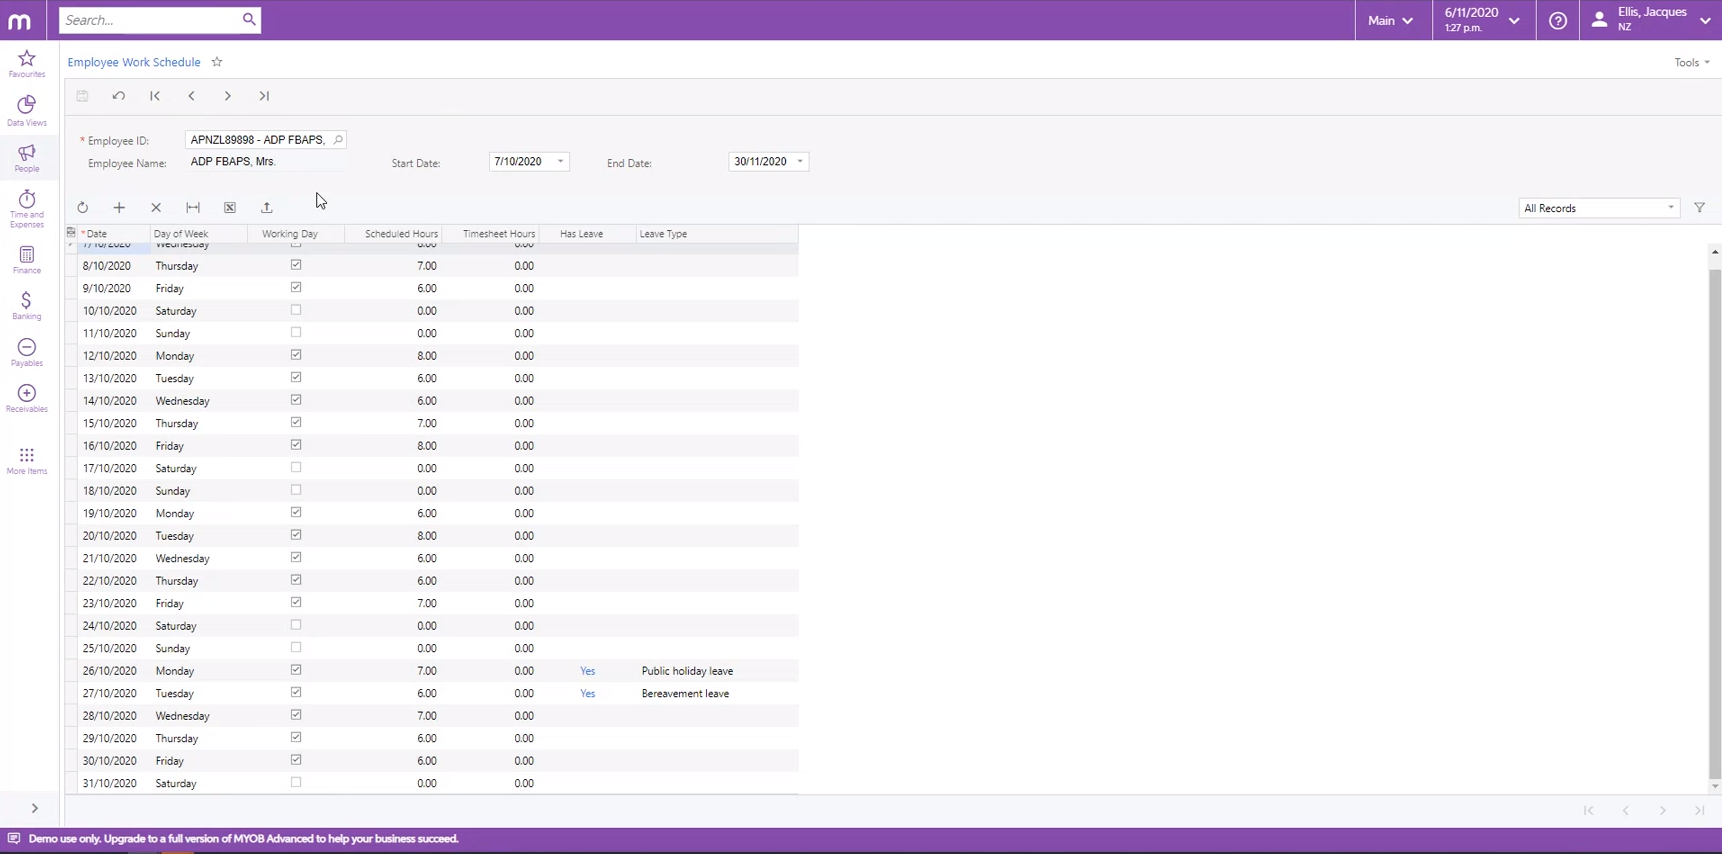The image size is (1722, 854).
Task: Click into the Search input field
Action: pos(150,20)
